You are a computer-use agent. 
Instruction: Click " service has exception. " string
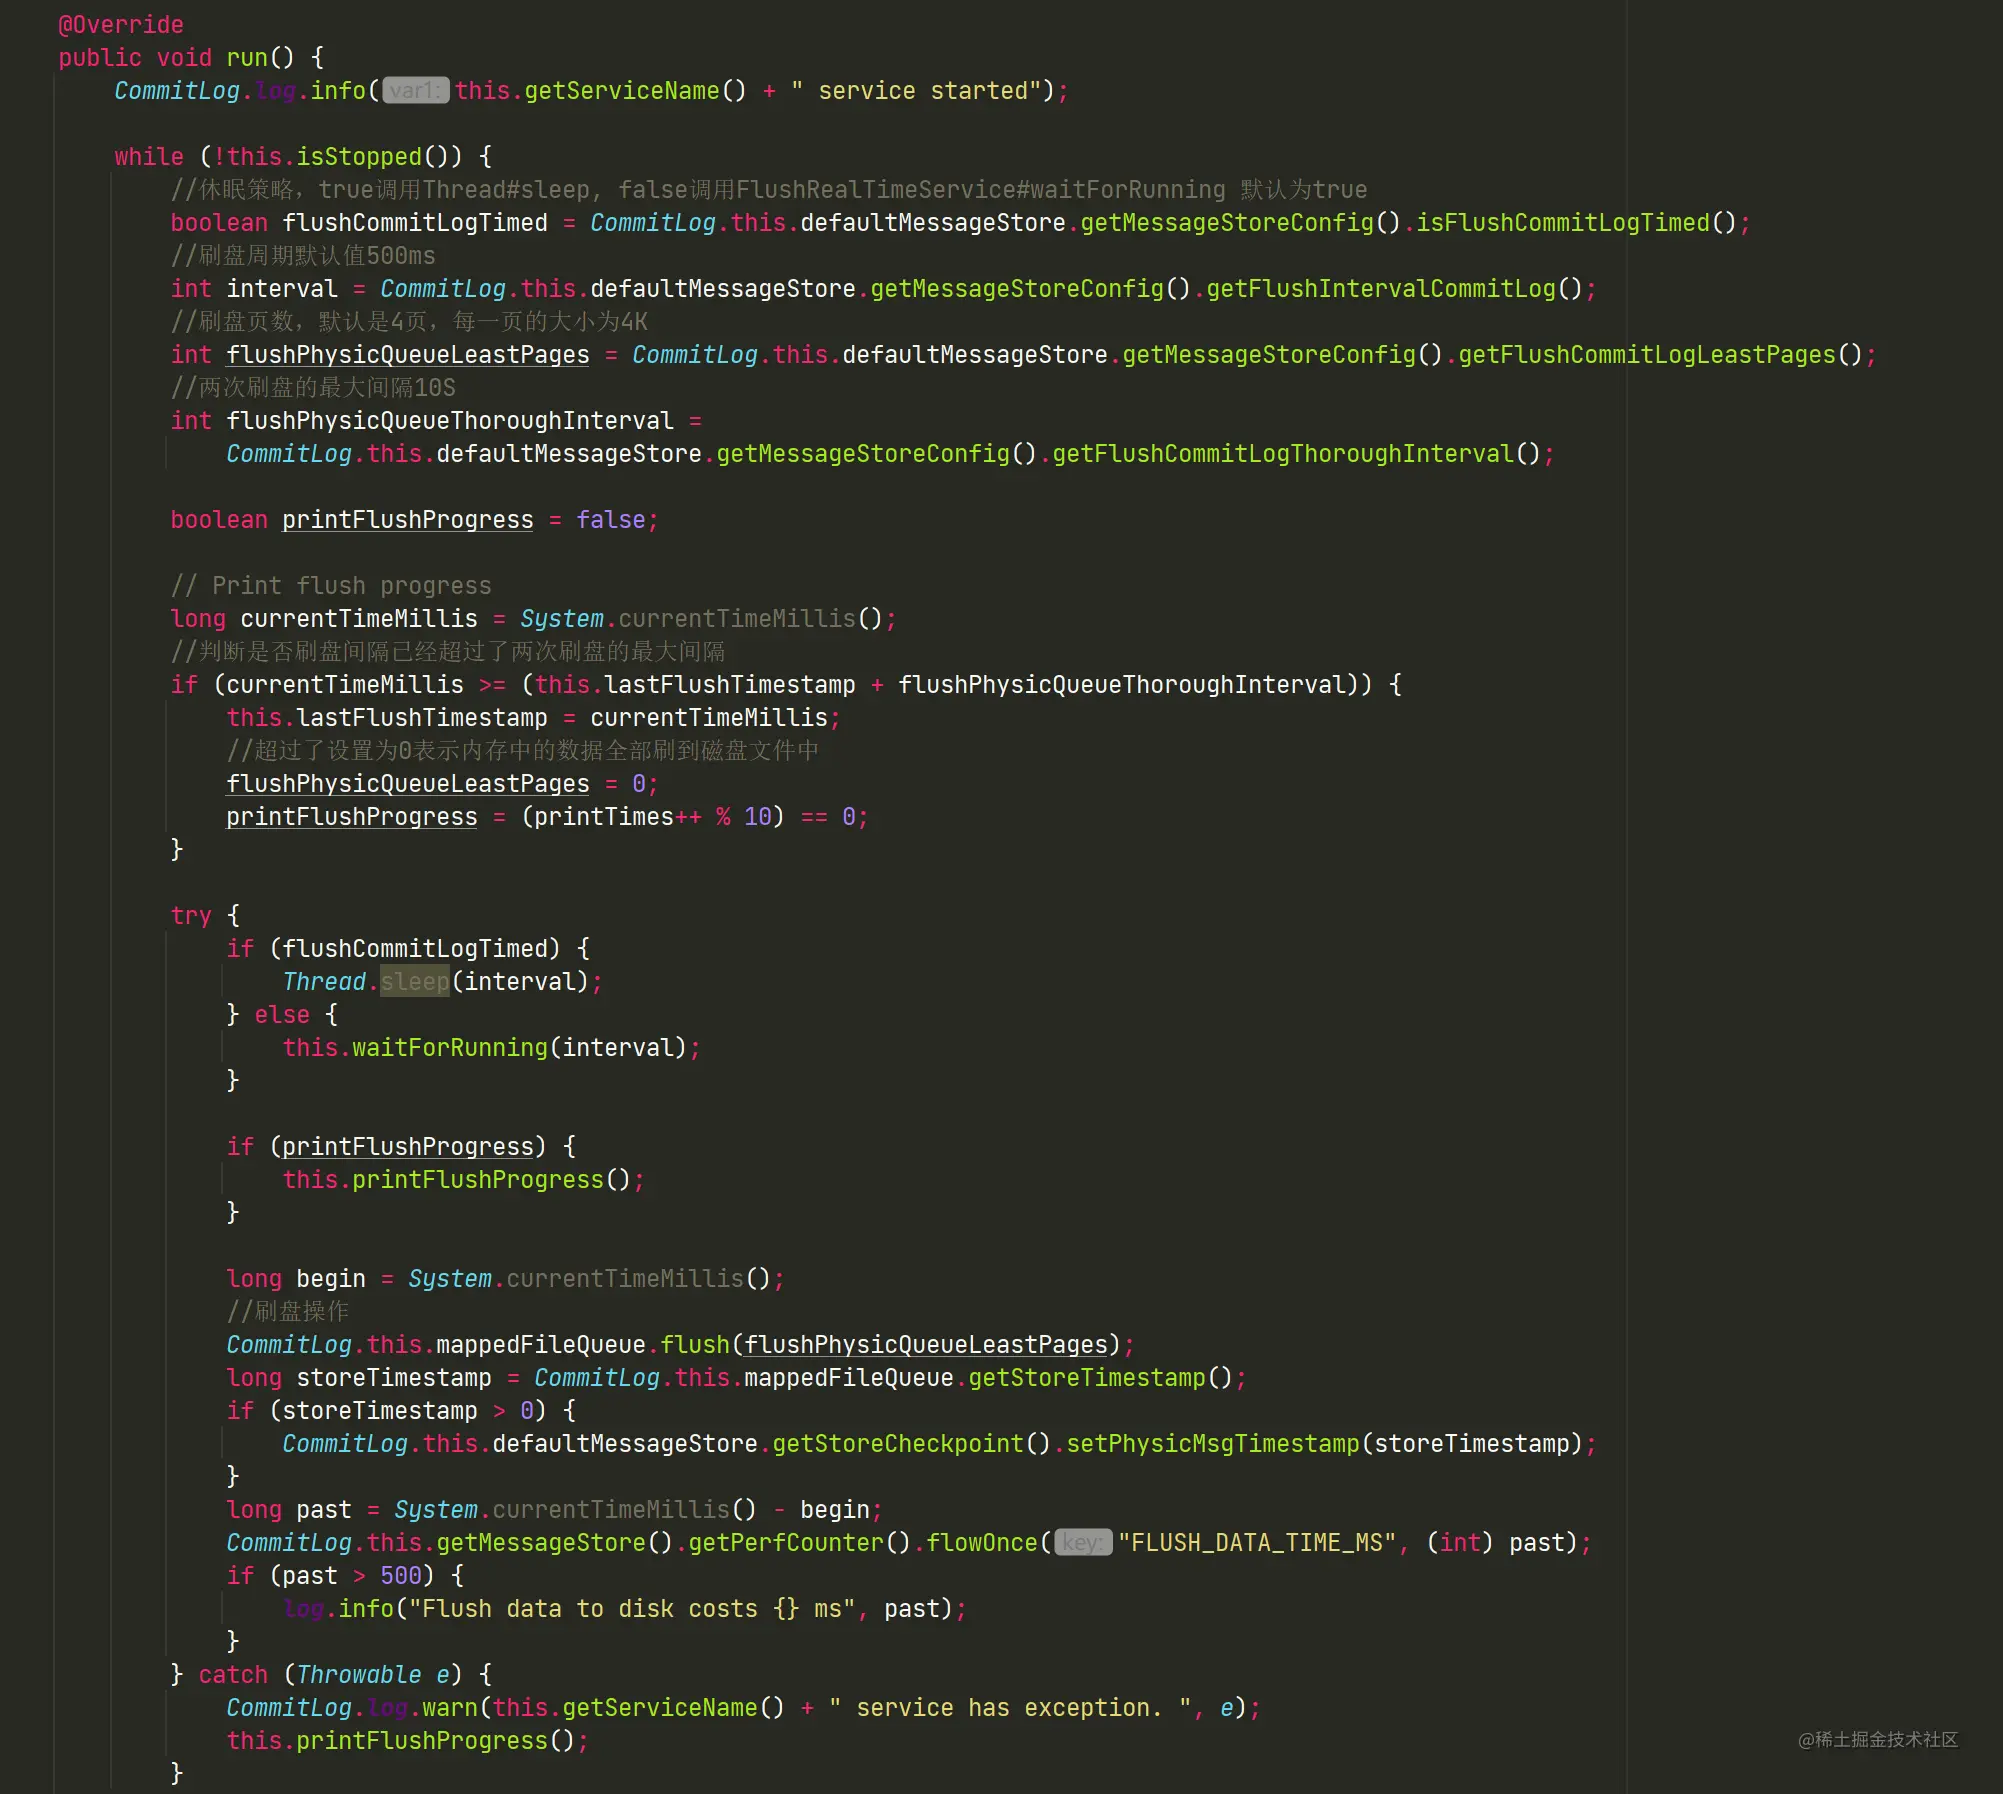coord(1010,1707)
